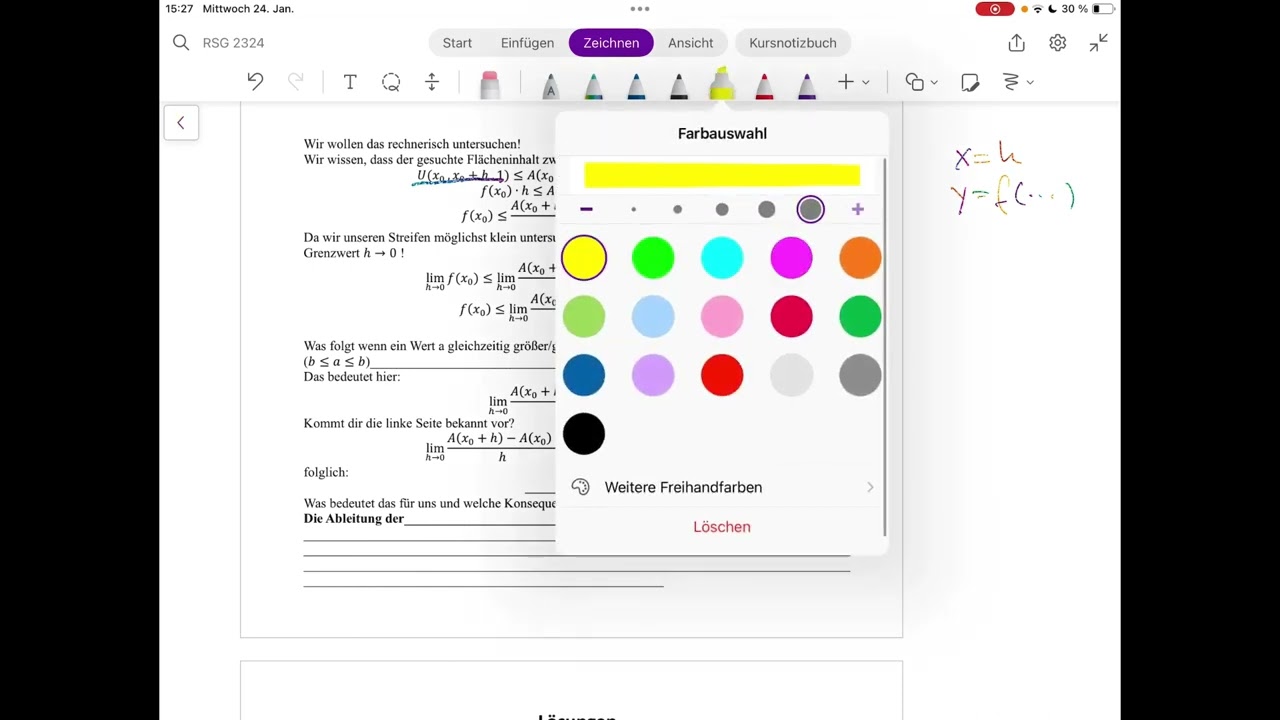Choose the smallest stroke thickness dot
1280x720 pixels.
tap(634, 209)
